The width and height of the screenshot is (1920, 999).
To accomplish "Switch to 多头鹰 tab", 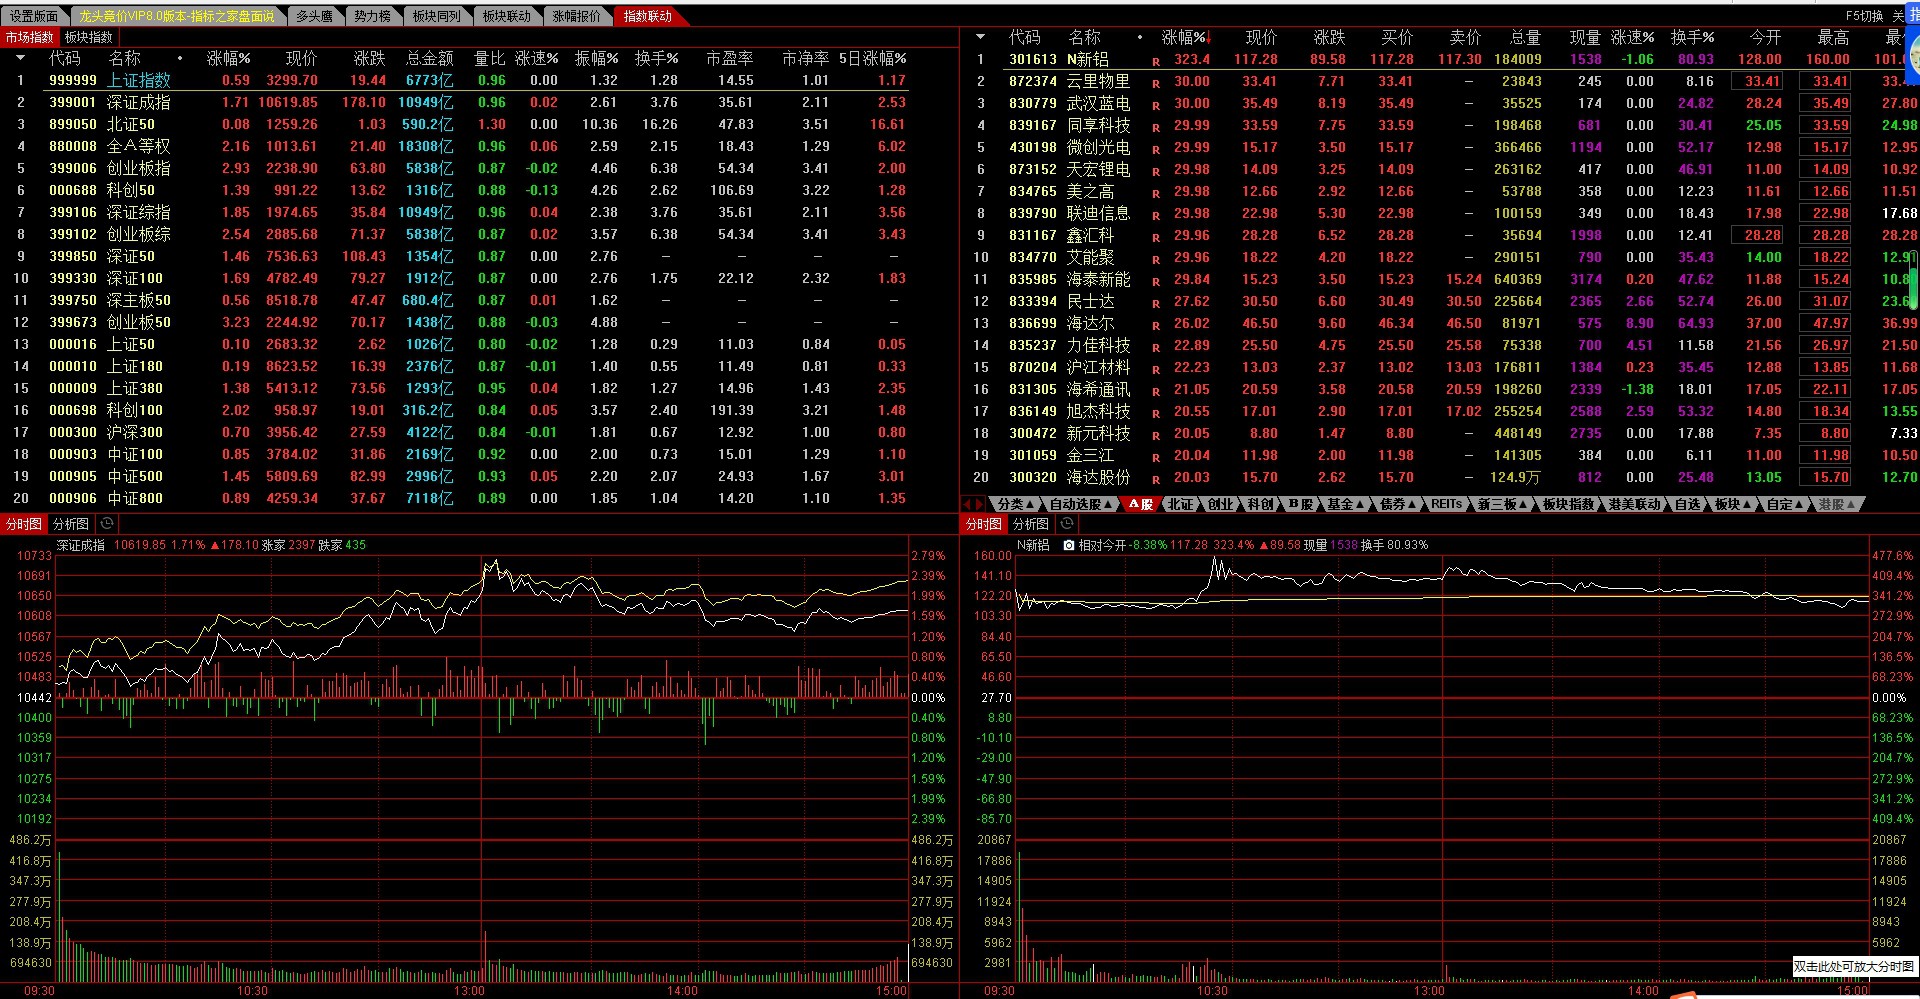I will (x=314, y=16).
